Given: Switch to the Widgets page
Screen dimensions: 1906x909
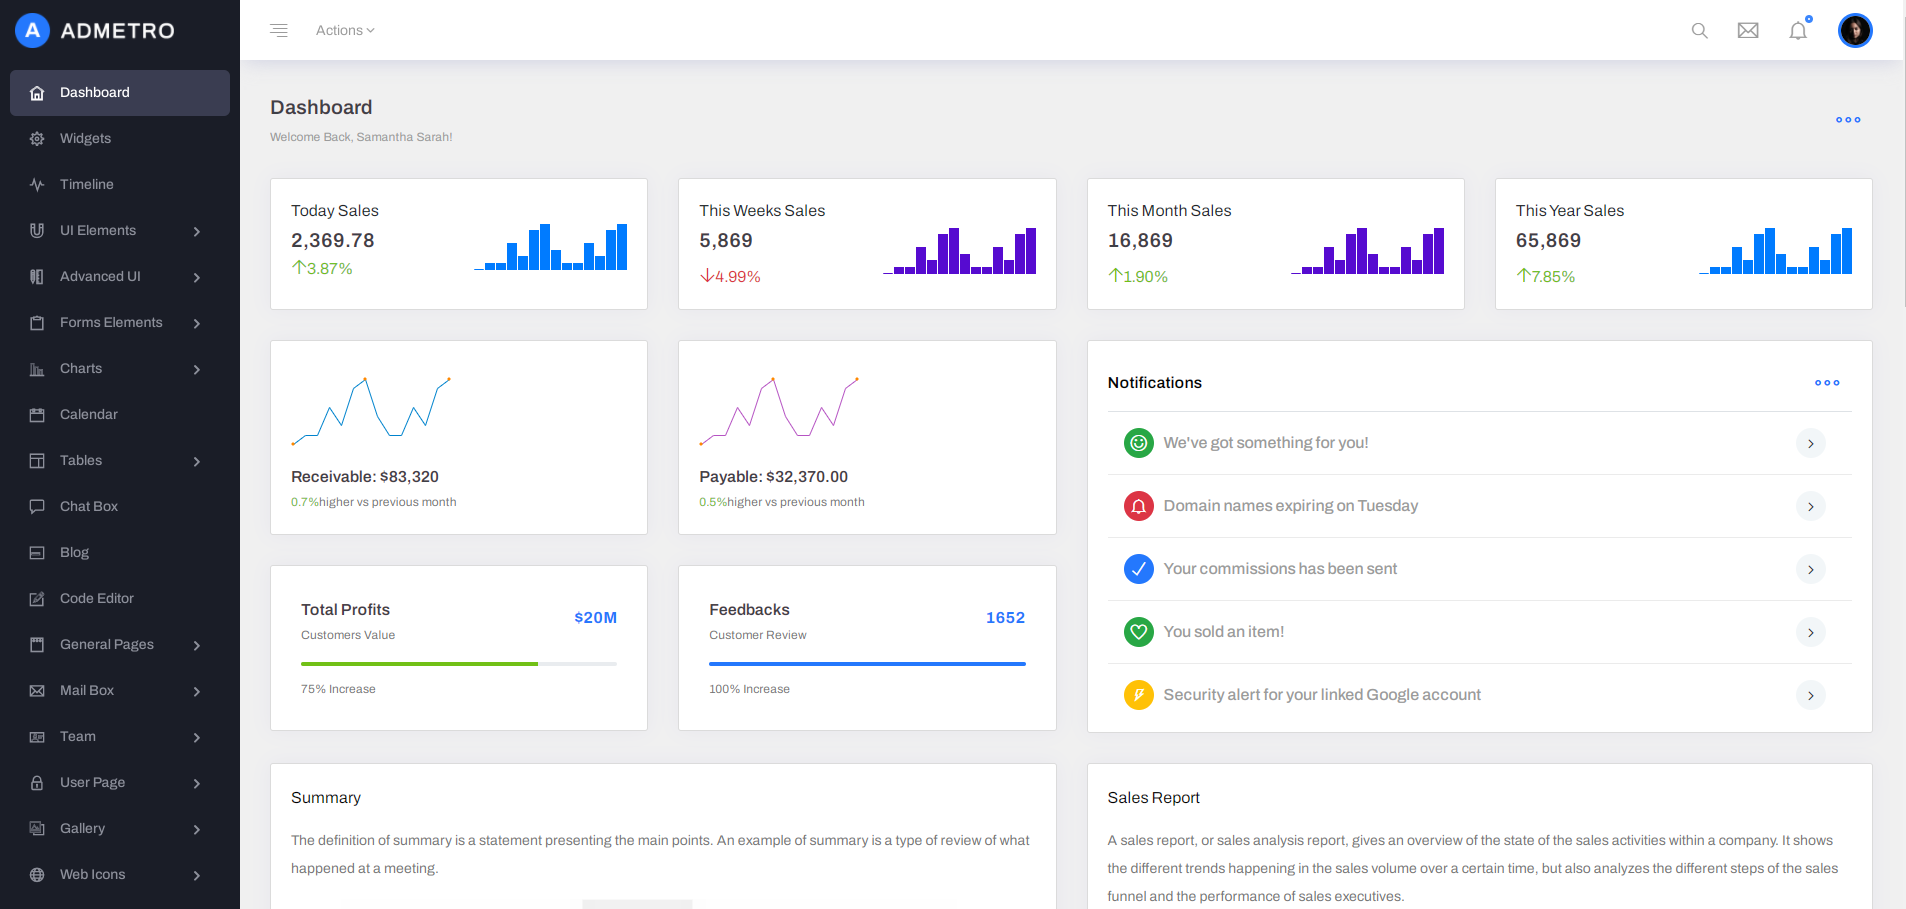Looking at the screenshot, I should [x=85, y=138].
